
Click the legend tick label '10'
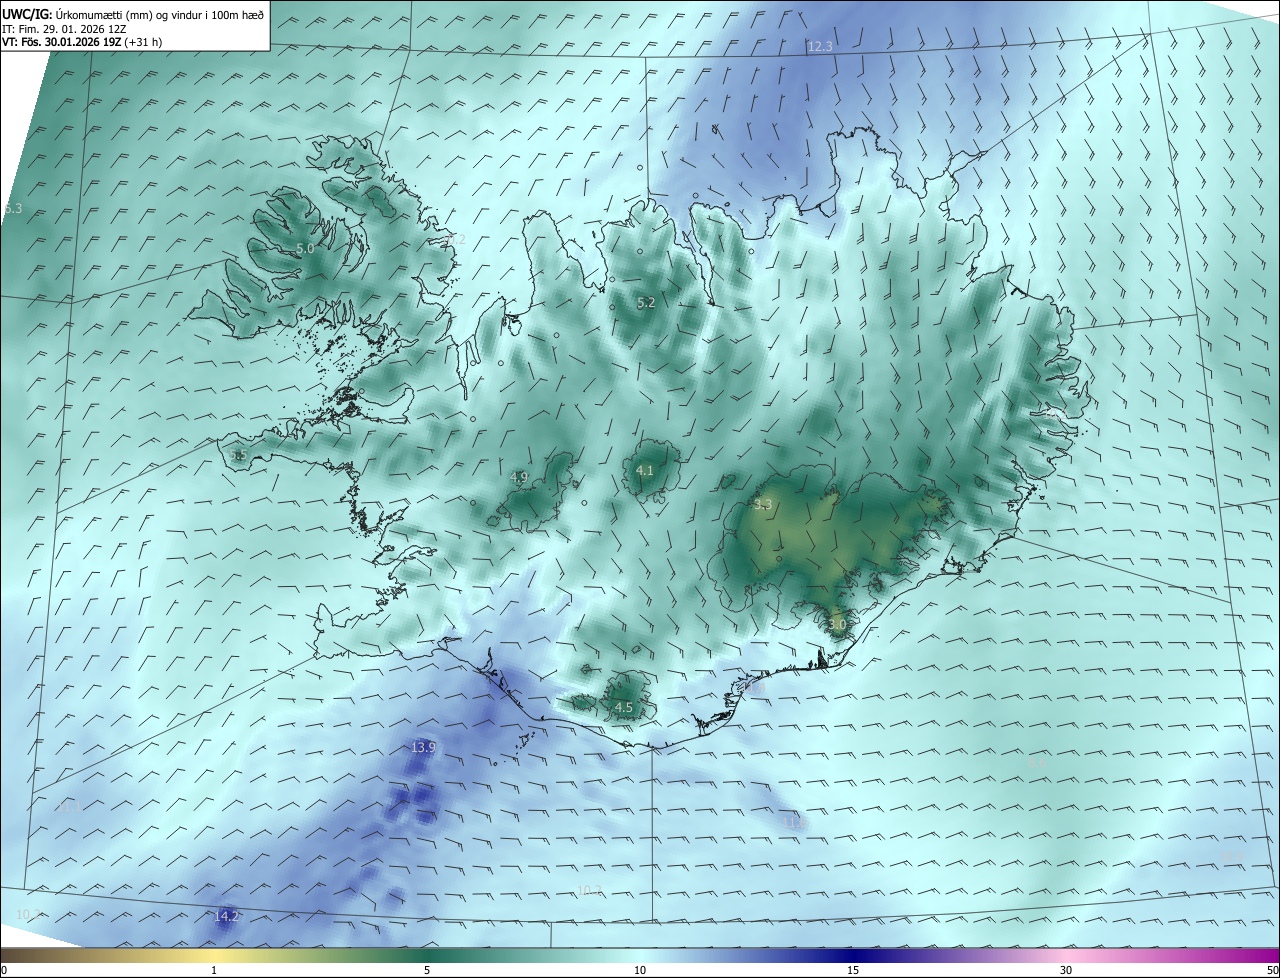(x=640, y=970)
